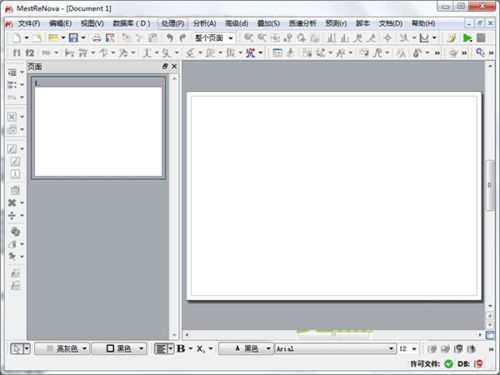Click the Print icon in toolbar
Image resolution: width=500 pixels, height=375 pixels.
click(97, 38)
